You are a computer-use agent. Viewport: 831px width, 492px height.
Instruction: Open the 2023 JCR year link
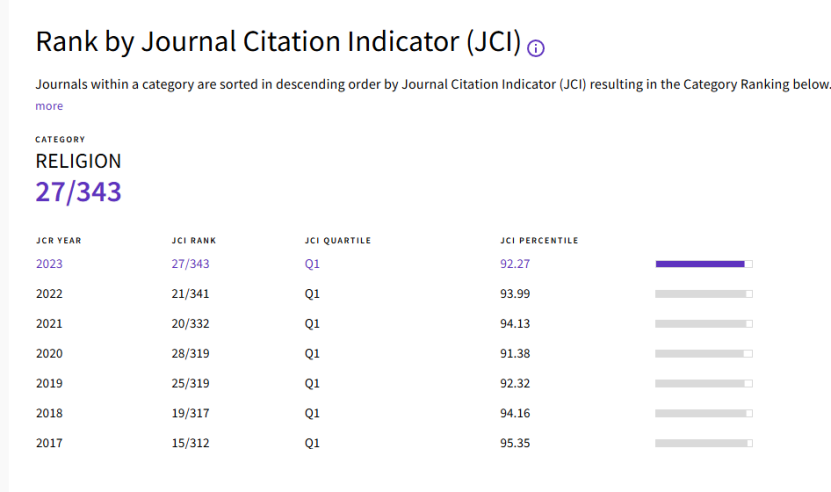click(x=49, y=264)
